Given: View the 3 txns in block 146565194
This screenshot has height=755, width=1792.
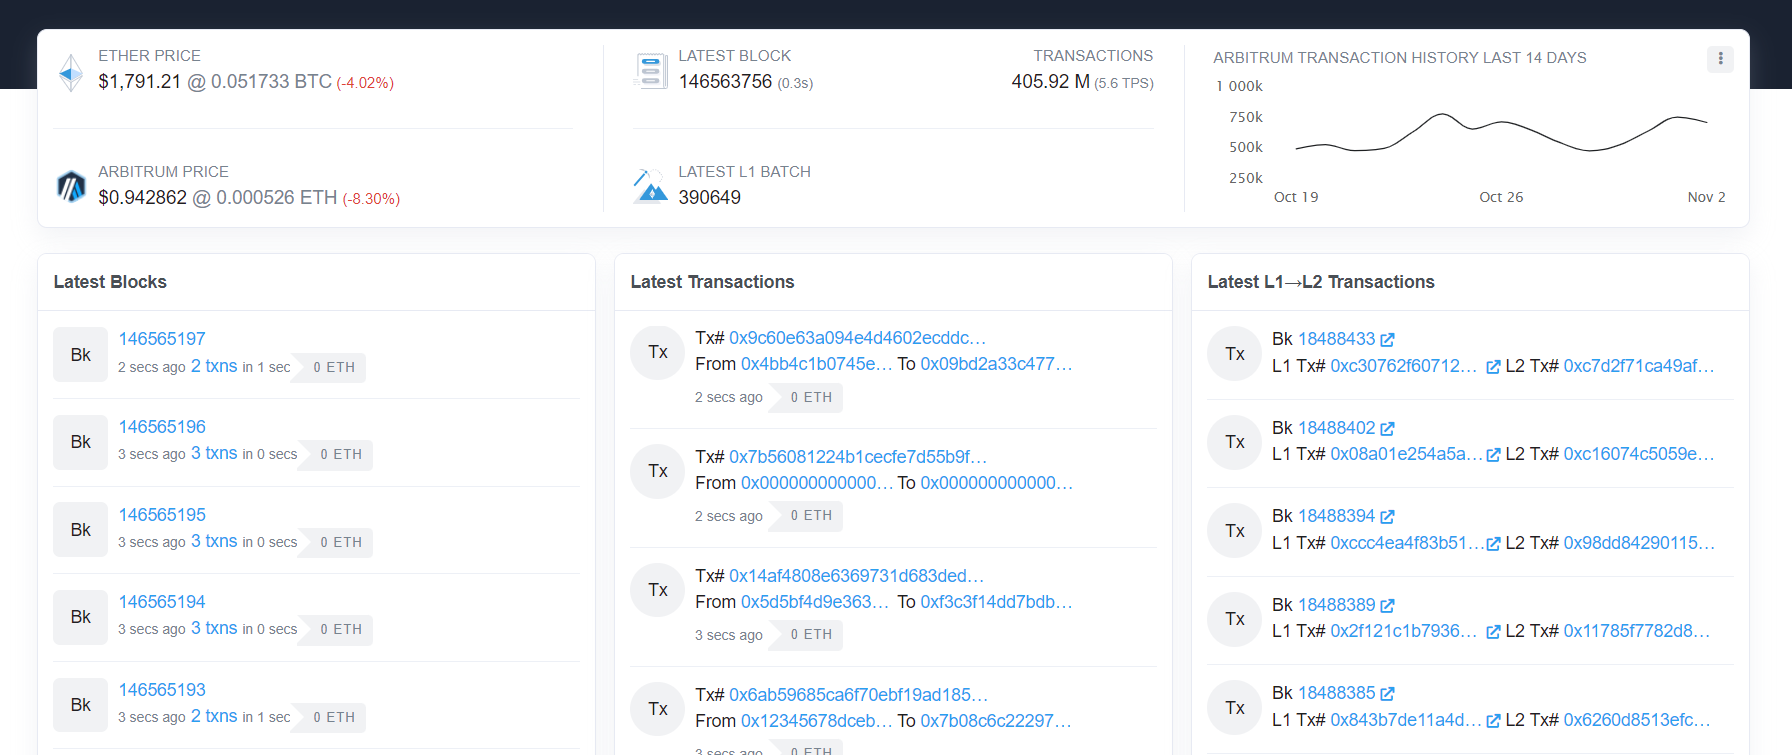Looking at the screenshot, I should coord(214,628).
